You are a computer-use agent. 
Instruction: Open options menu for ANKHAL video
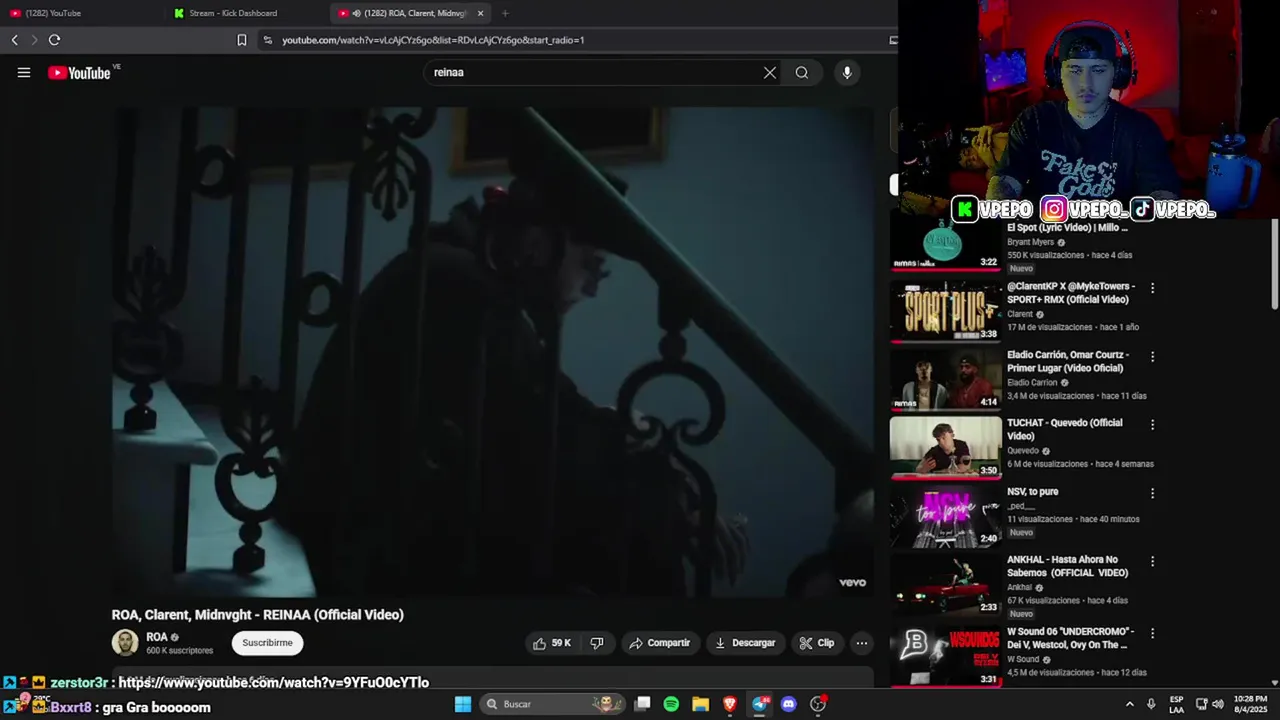(1152, 561)
